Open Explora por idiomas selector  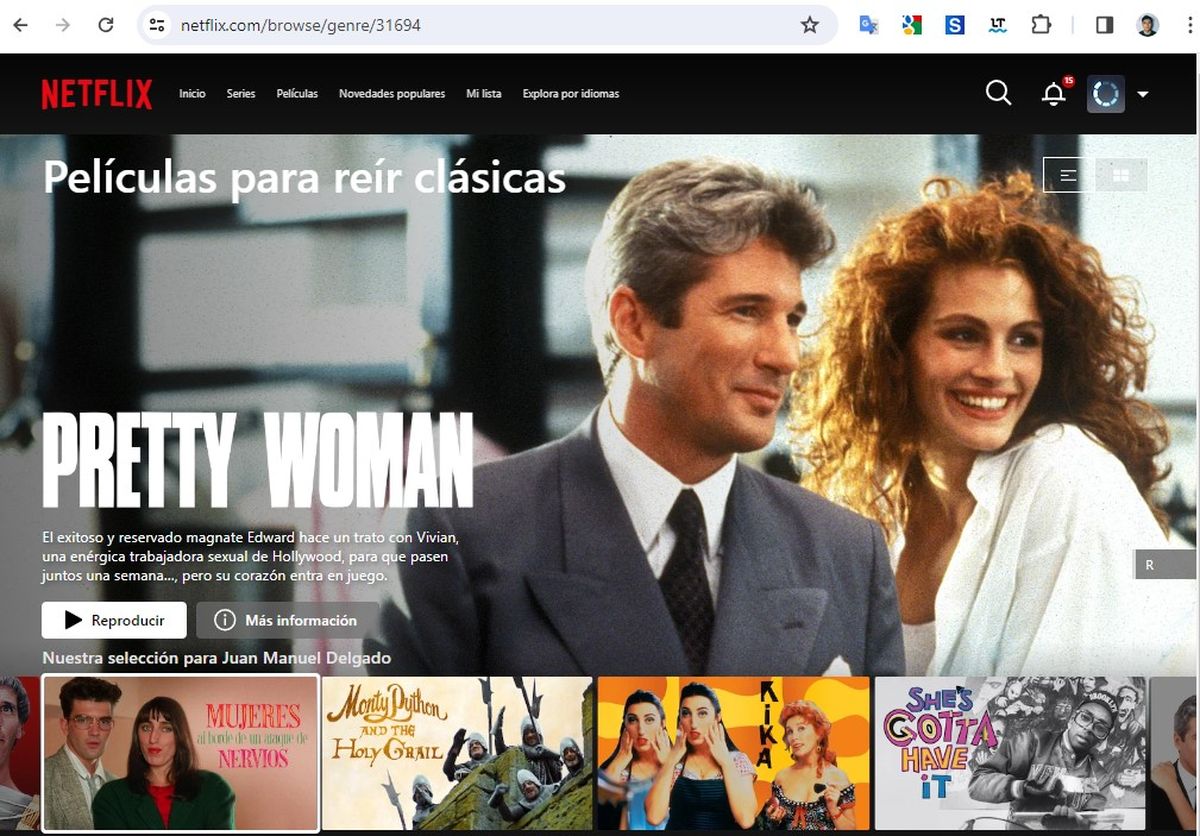(570, 94)
